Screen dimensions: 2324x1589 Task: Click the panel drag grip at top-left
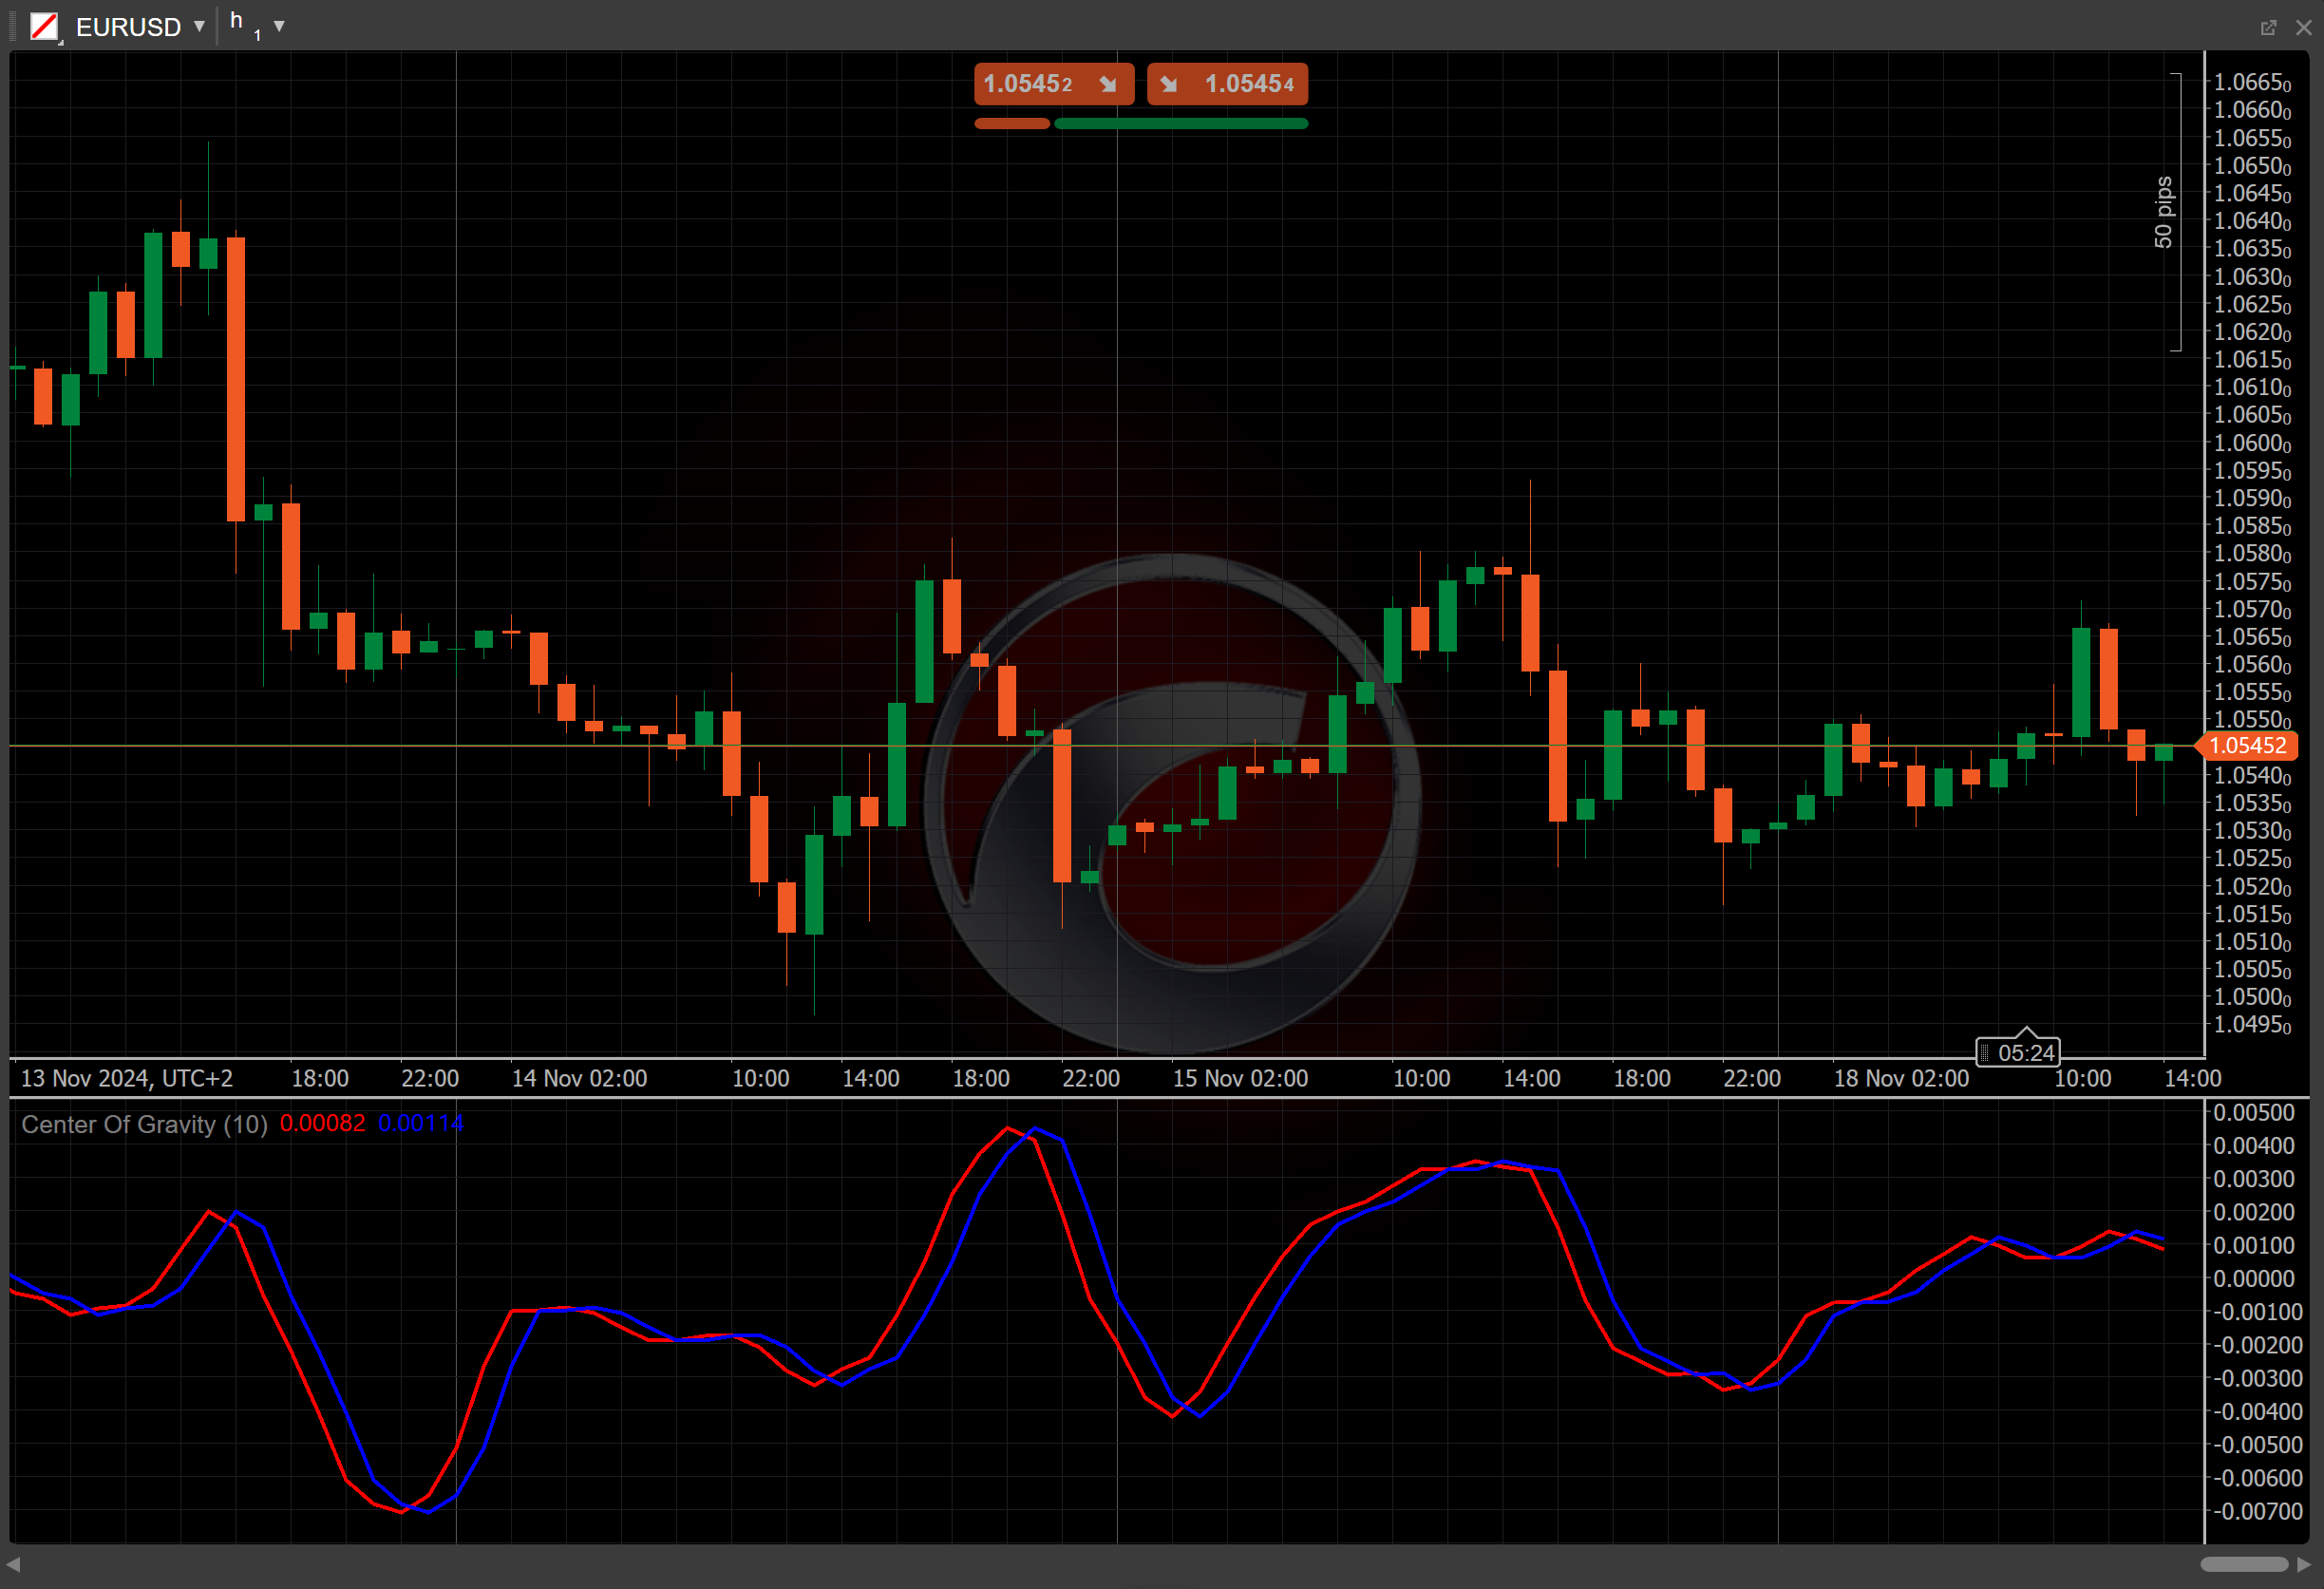click(x=13, y=26)
